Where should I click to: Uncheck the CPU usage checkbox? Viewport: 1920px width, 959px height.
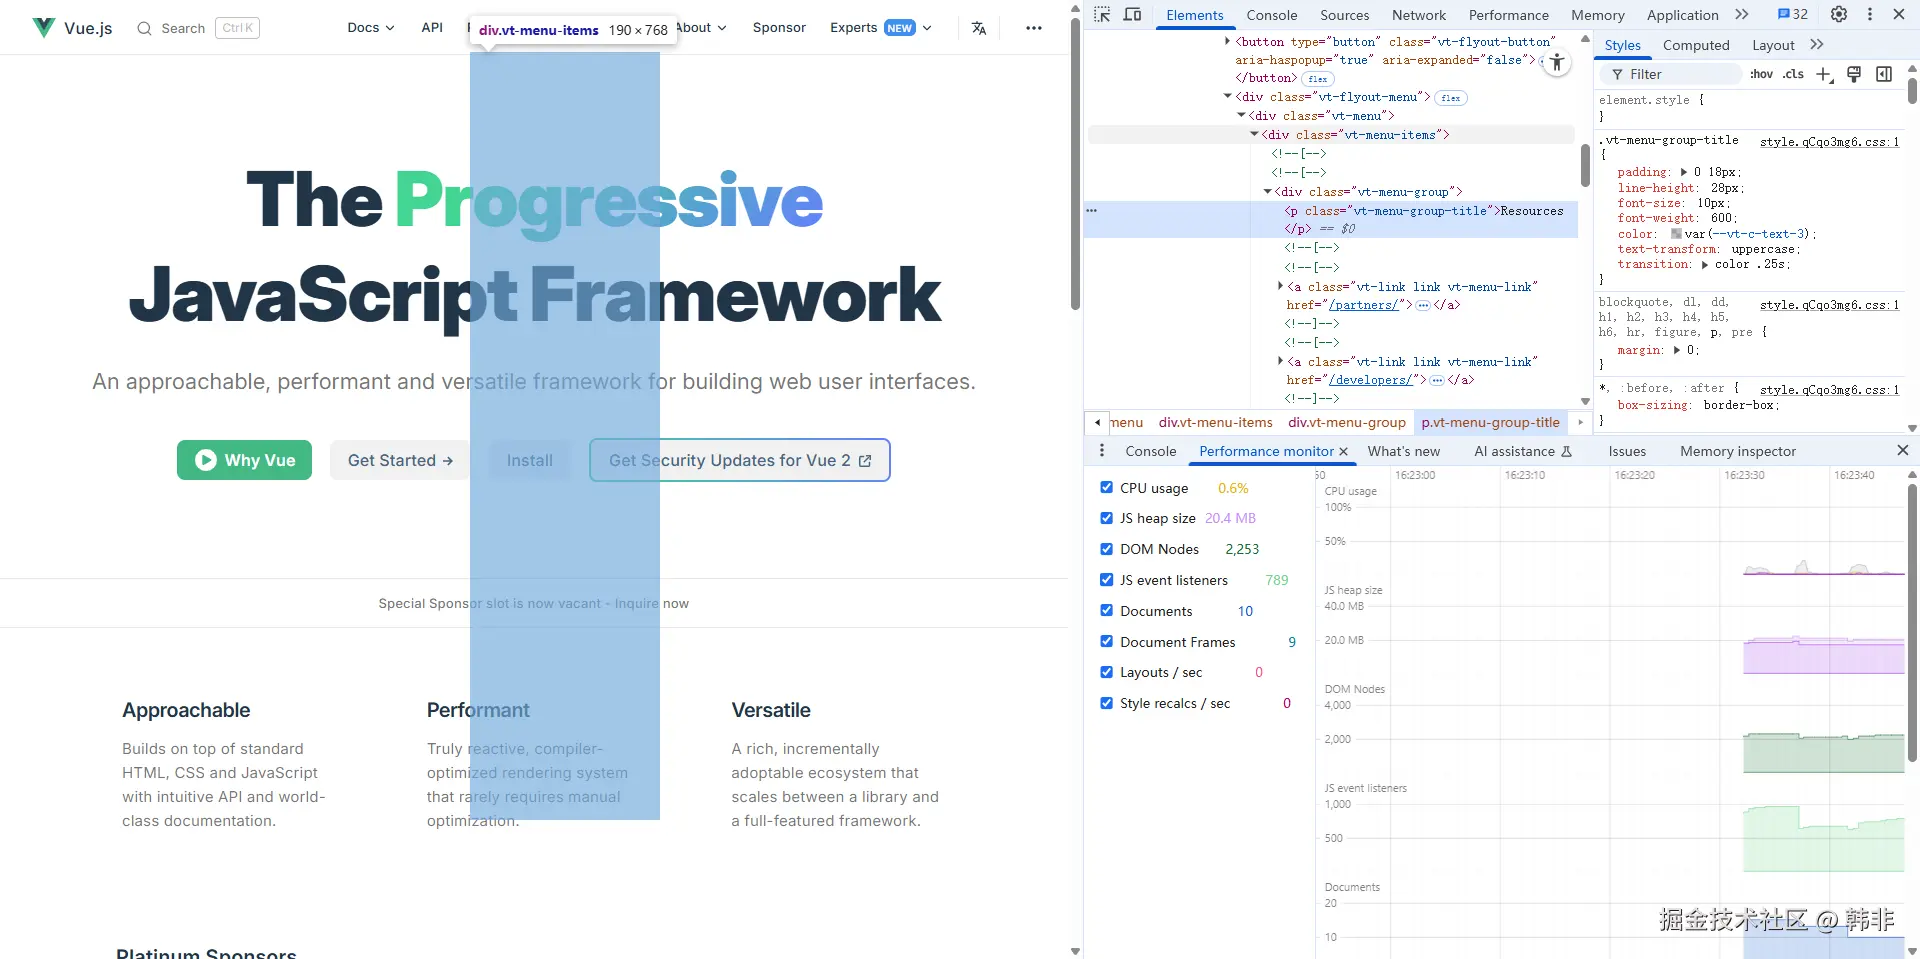coord(1106,487)
